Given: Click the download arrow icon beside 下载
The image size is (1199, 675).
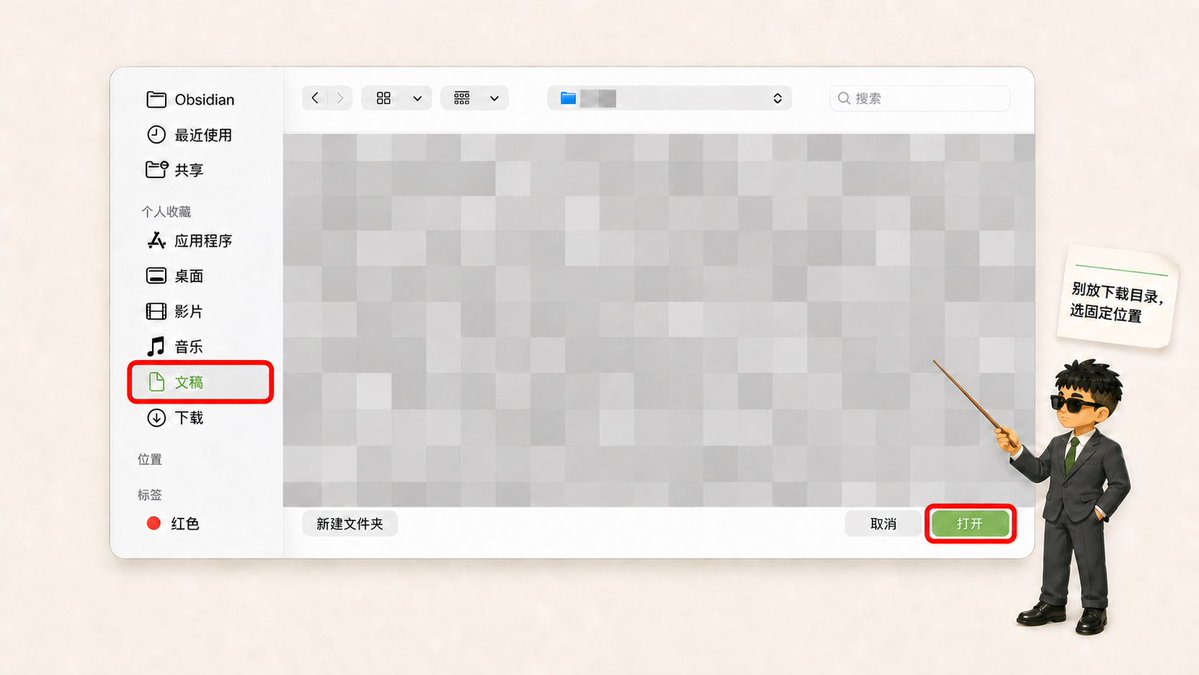Looking at the screenshot, I should point(156,417).
